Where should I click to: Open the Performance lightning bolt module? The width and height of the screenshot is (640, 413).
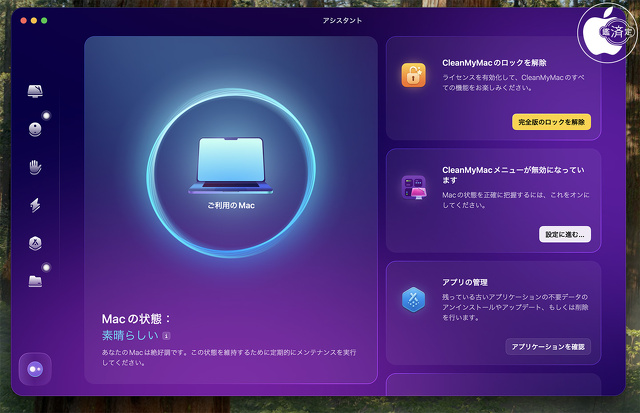35,205
